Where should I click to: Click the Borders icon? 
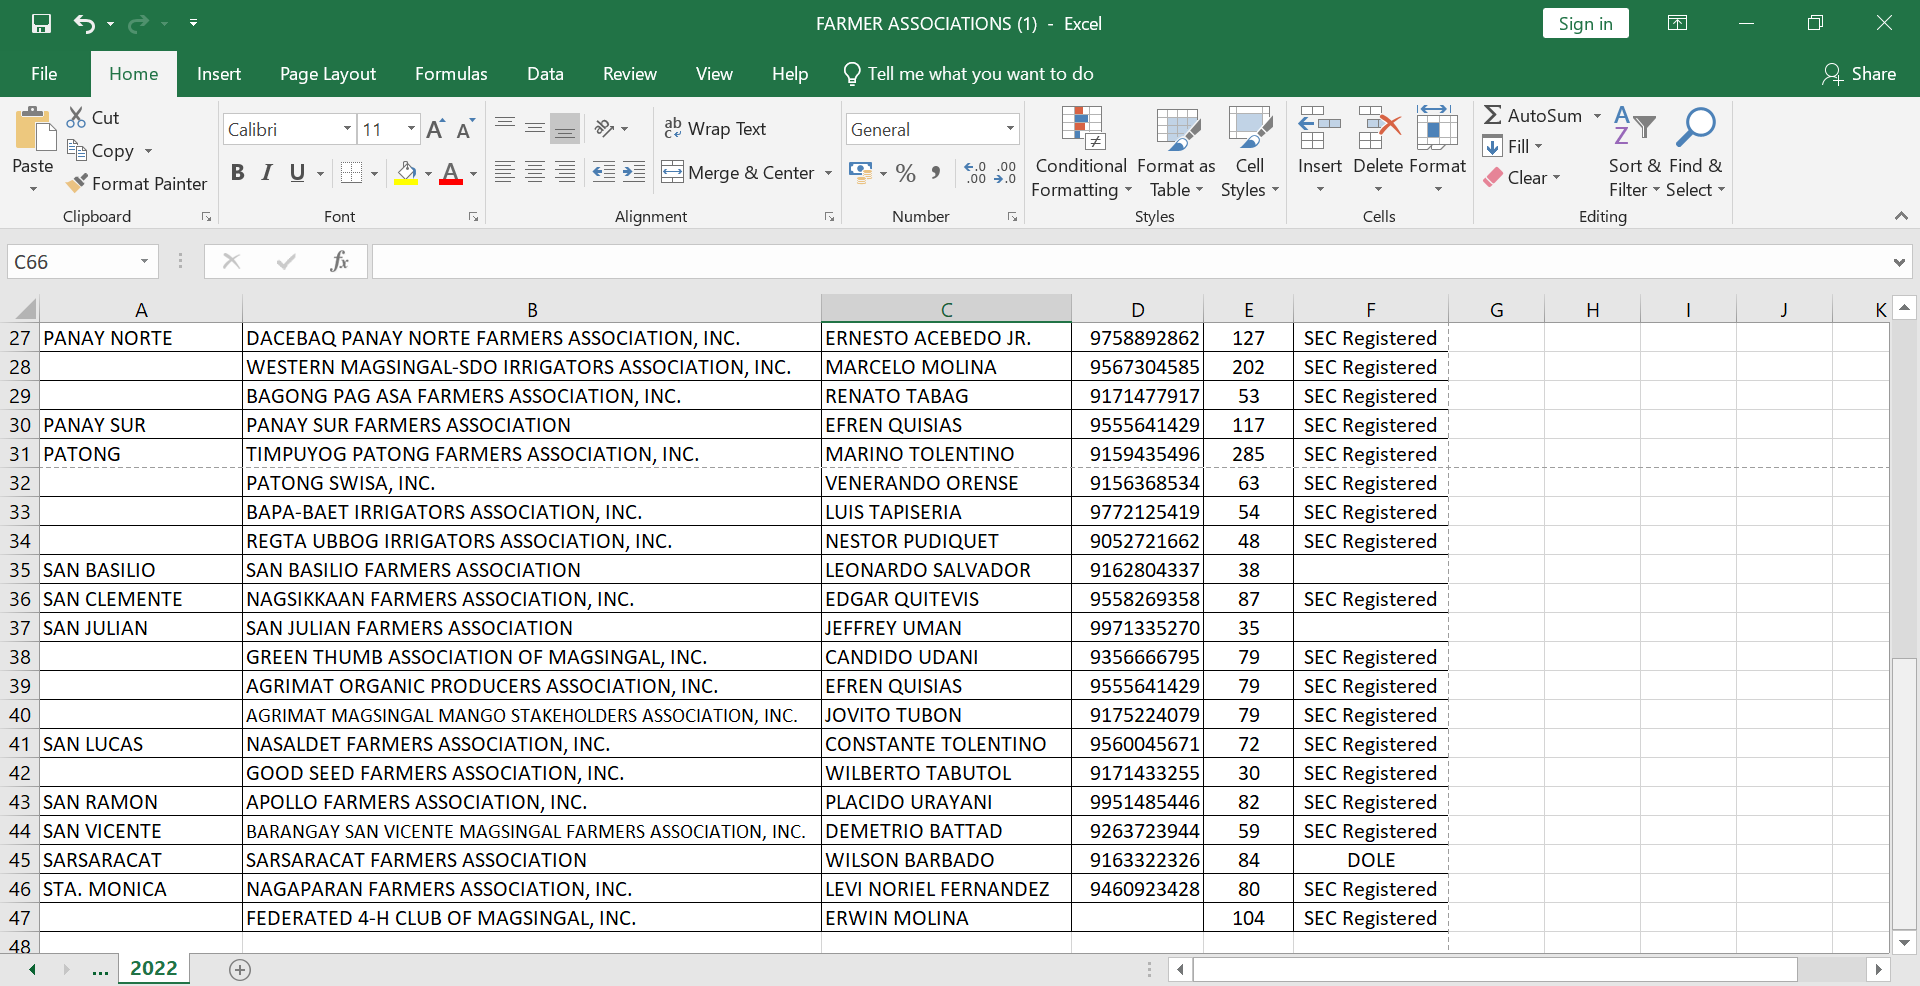pyautogui.click(x=351, y=173)
